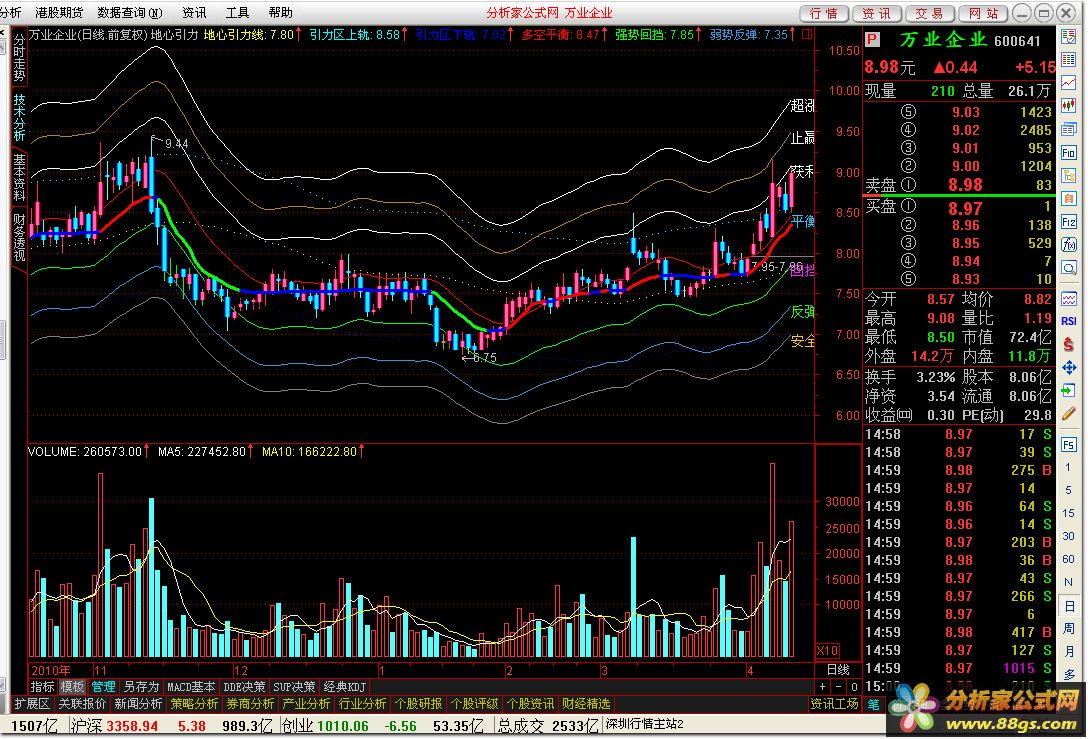Click the plus zoom-in button below chart
Screen dimensions: 1088x739
pyautogui.click(x=823, y=687)
